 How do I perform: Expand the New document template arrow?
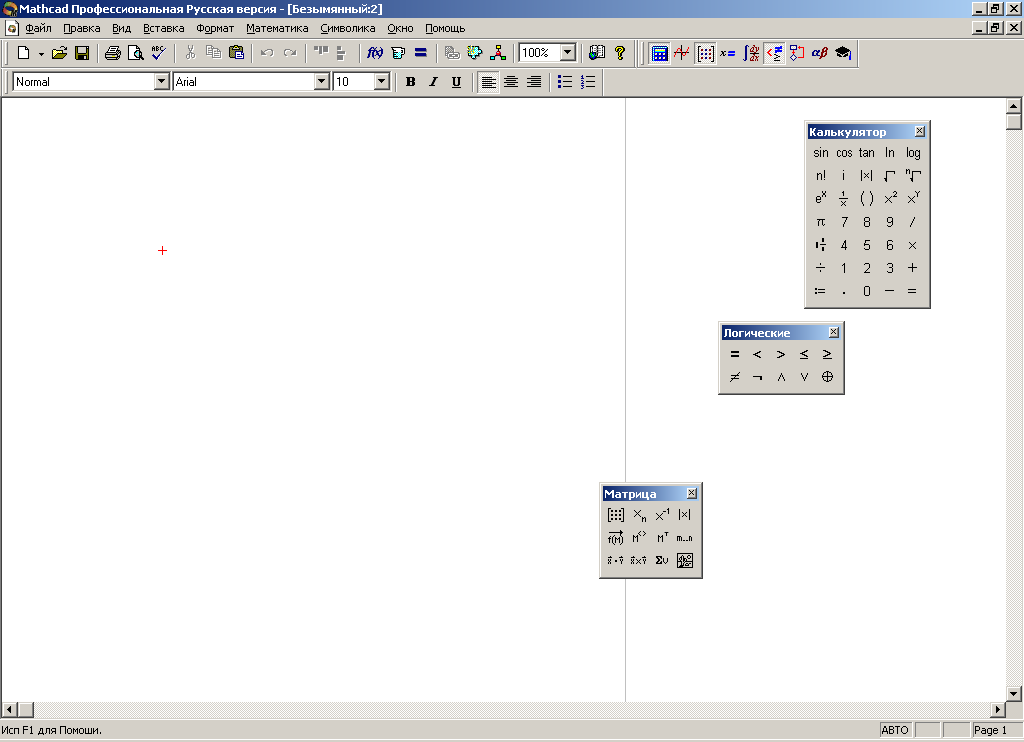coord(41,54)
